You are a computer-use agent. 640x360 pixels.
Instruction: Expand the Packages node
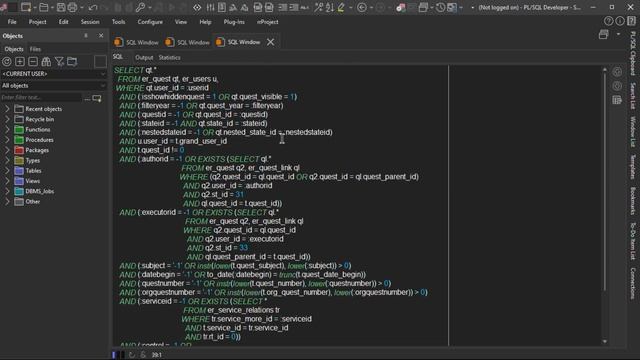7,150
